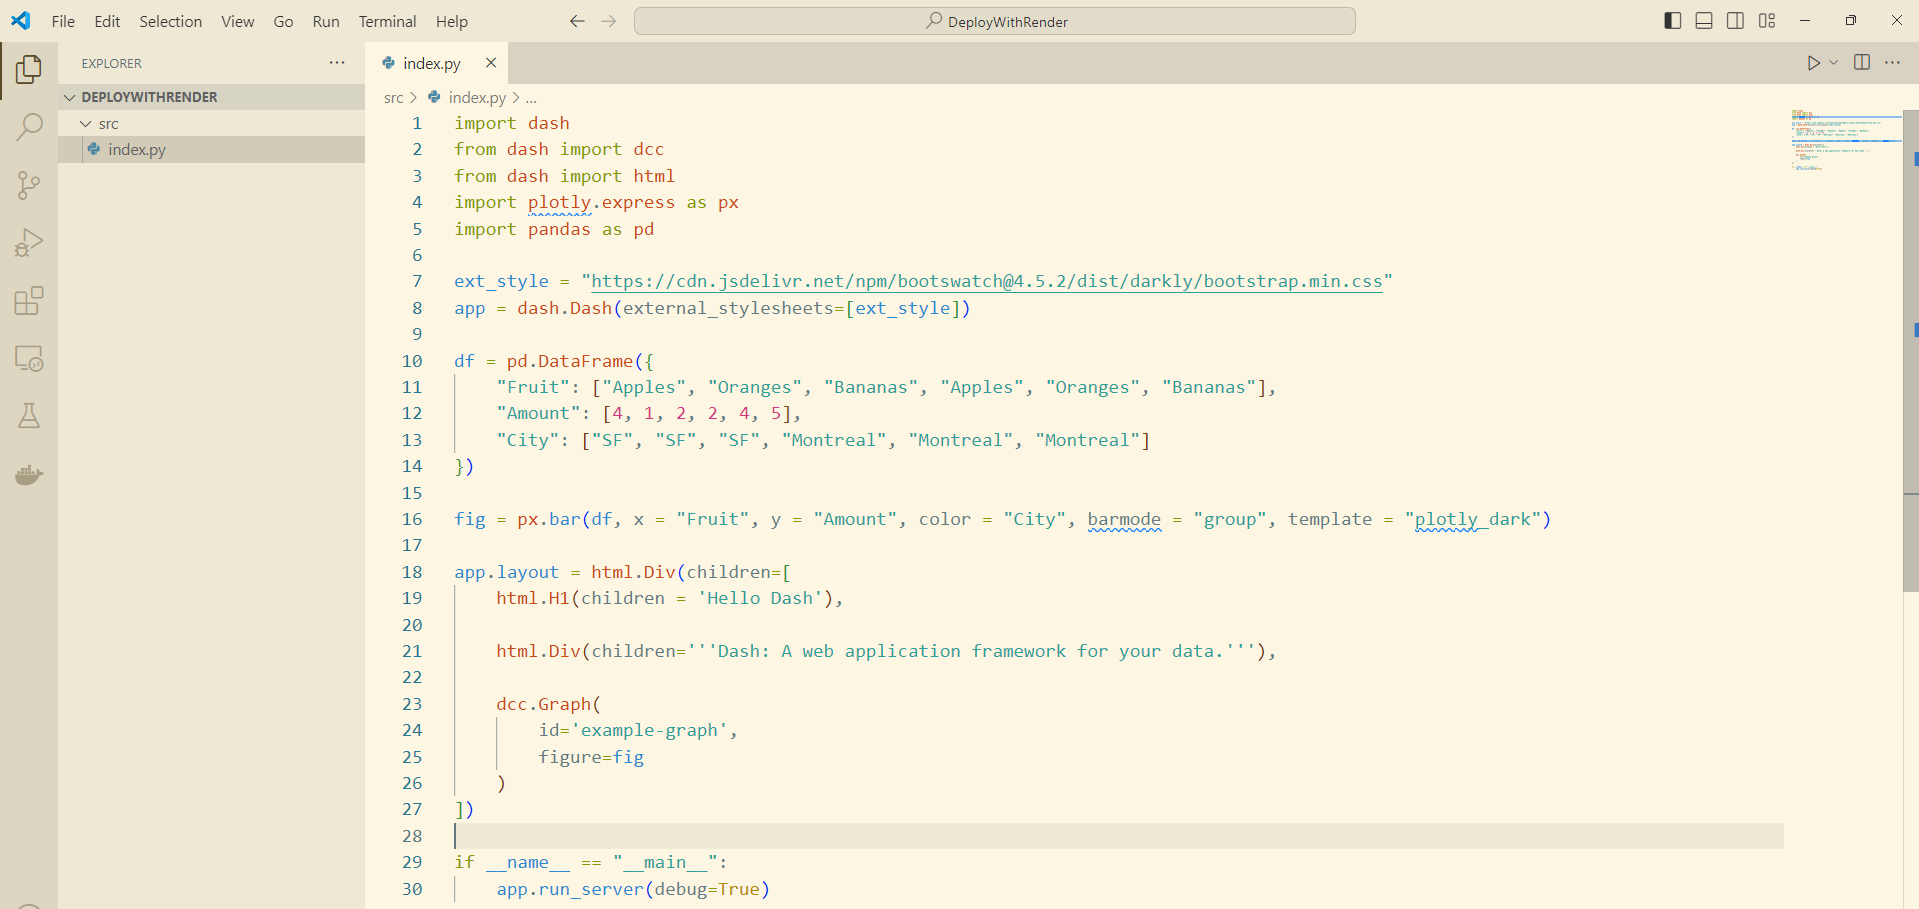The image size is (1919, 909).
Task: Open index.py file in Explorer tree
Action: point(211,149)
